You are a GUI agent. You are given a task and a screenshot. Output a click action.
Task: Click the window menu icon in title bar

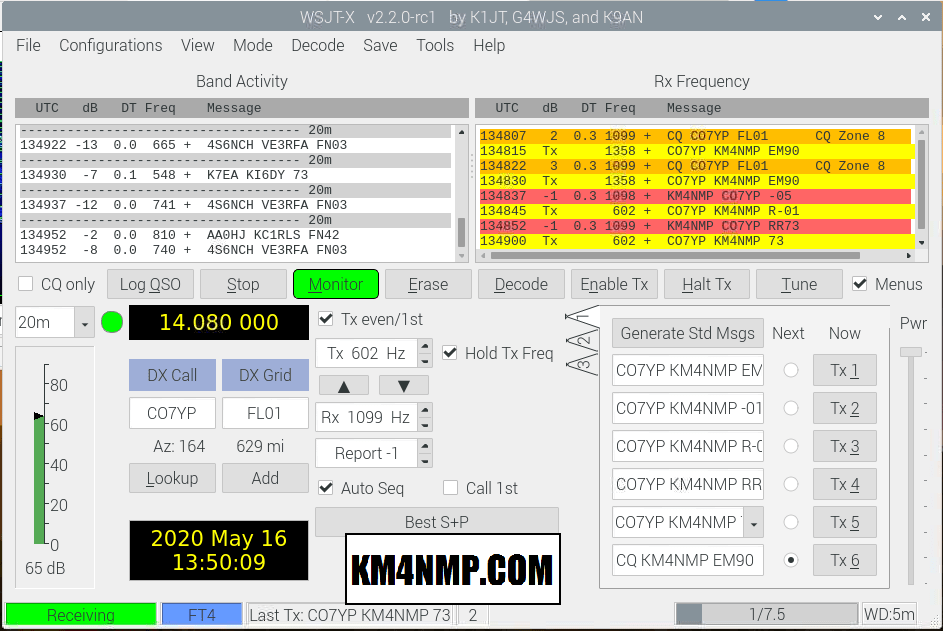pyautogui.click(x=15, y=17)
